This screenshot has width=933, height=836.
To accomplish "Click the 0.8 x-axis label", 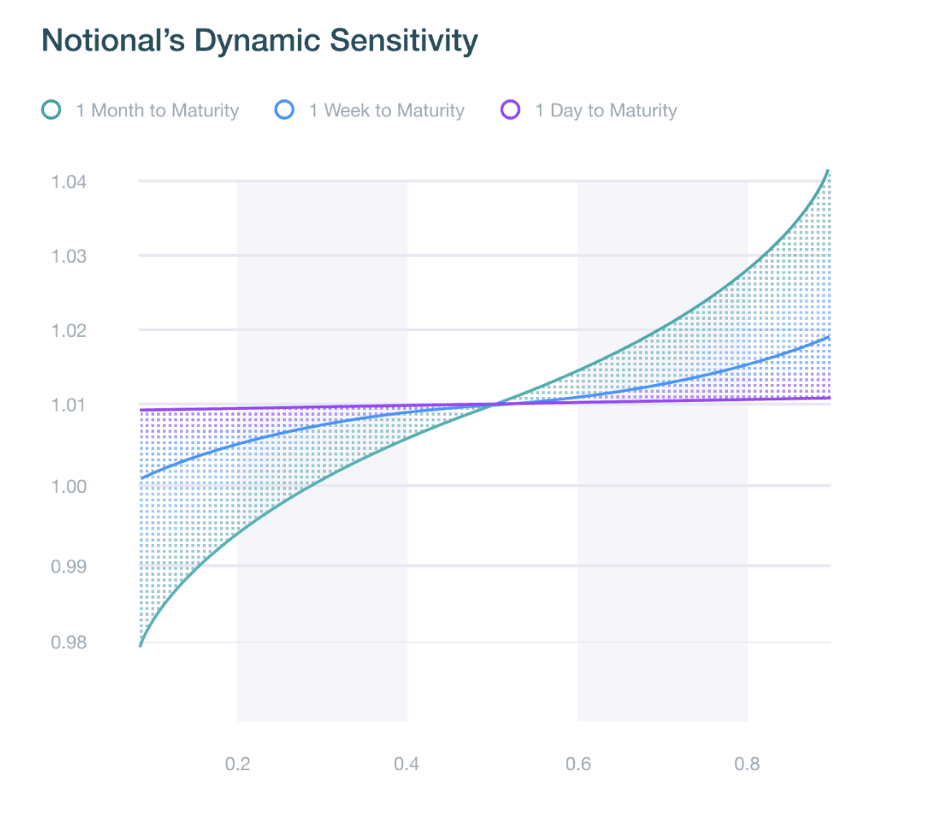I will coord(747,764).
